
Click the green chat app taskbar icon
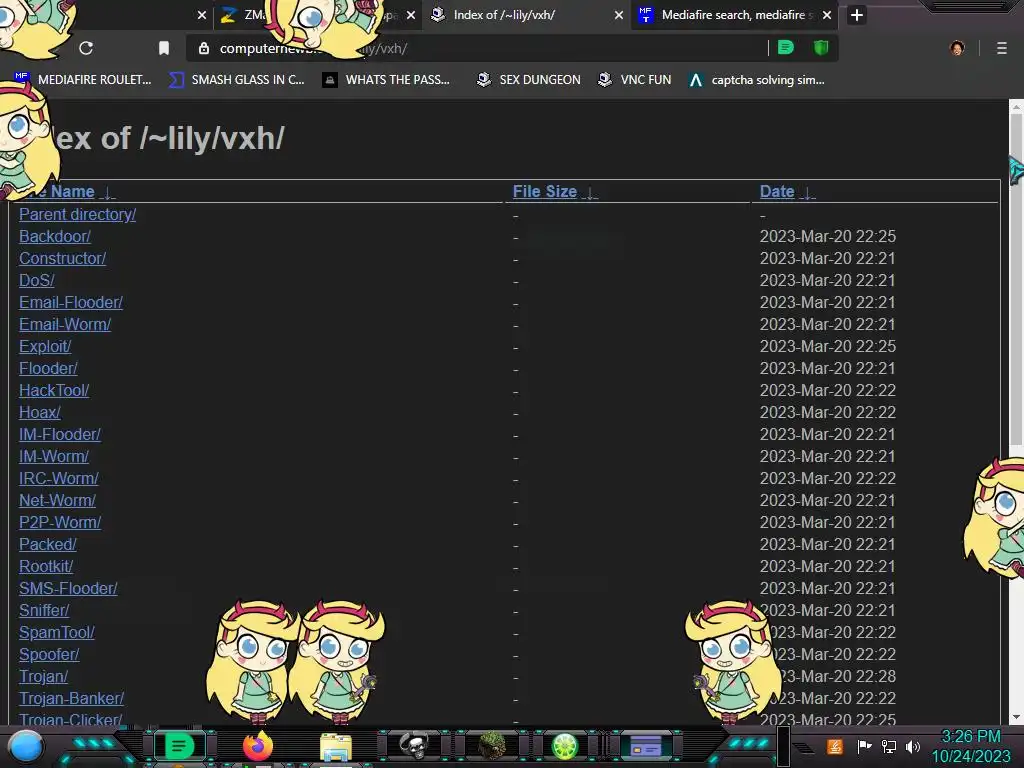pos(178,746)
